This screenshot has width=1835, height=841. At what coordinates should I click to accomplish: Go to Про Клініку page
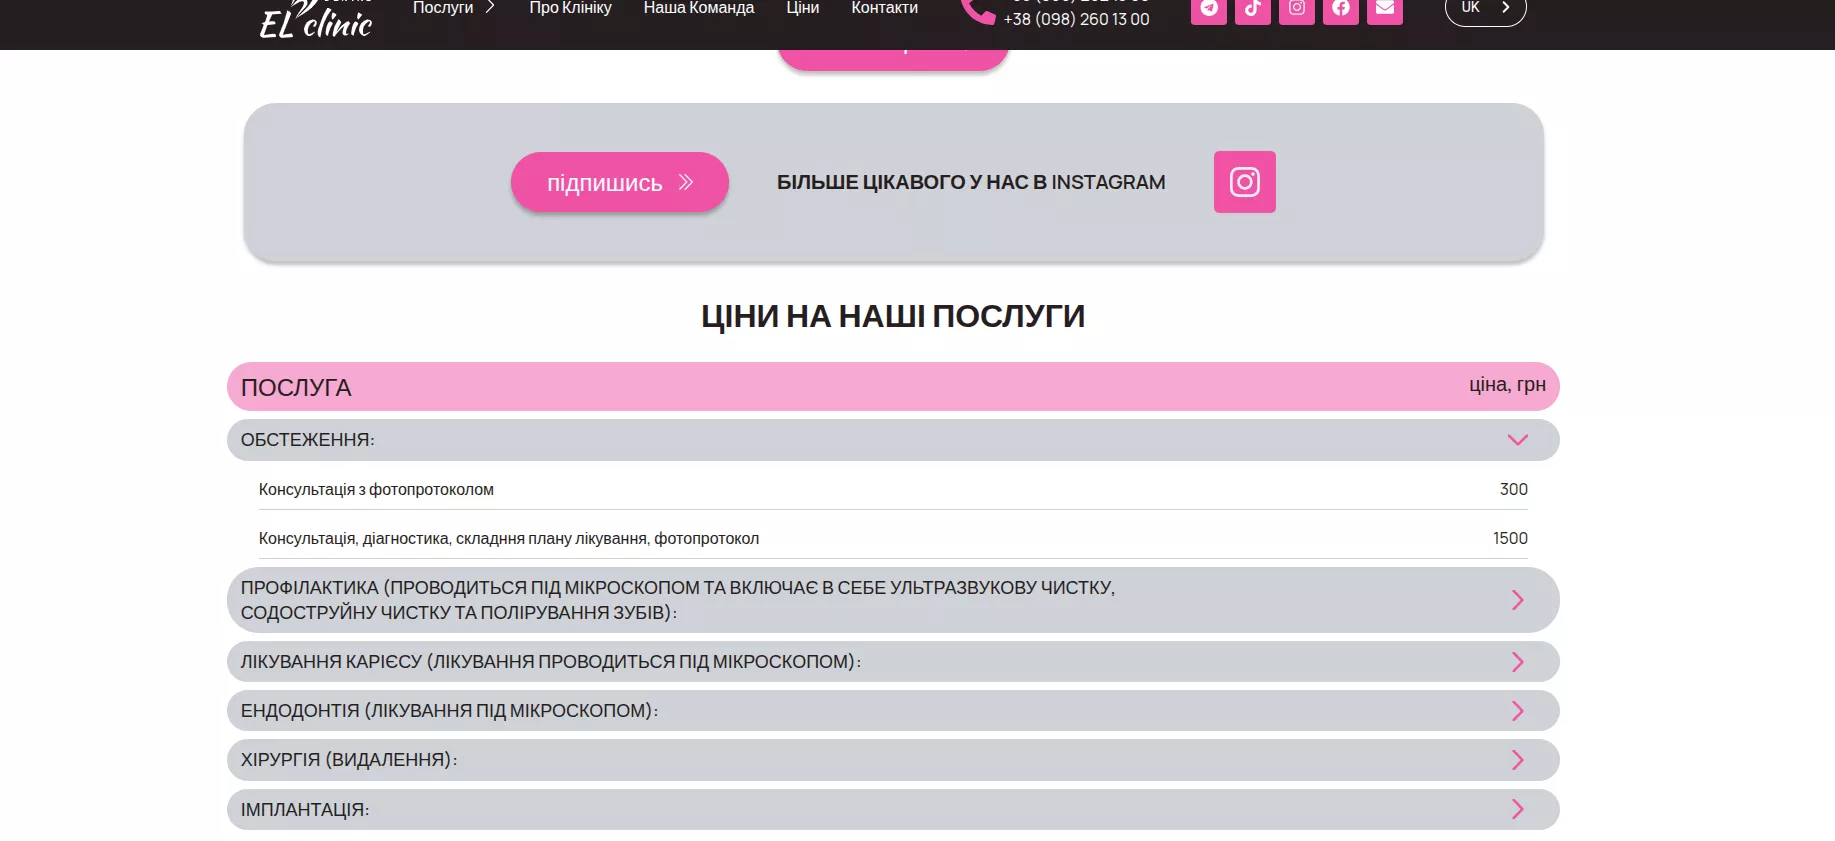click(x=570, y=8)
